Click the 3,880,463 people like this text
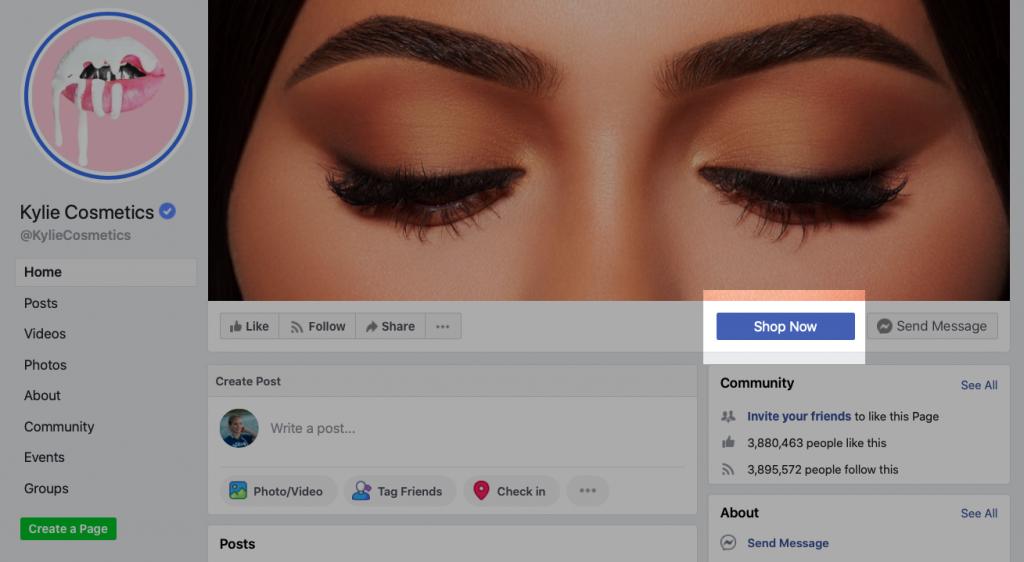This screenshot has height=562, width=1024. coord(816,443)
